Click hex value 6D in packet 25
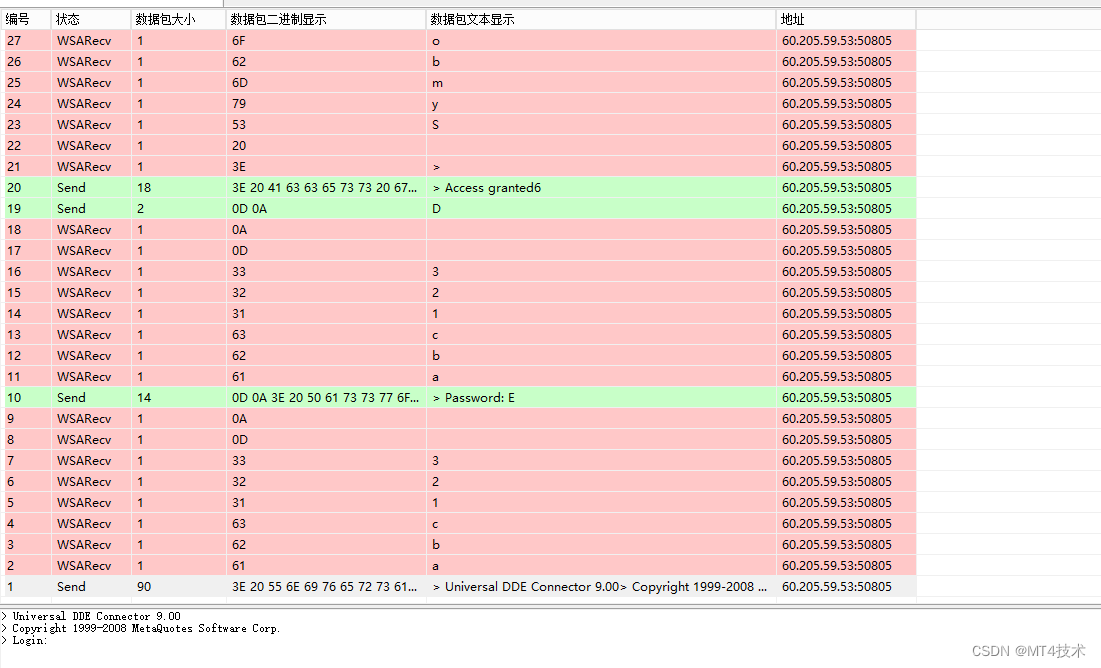 click(x=239, y=82)
